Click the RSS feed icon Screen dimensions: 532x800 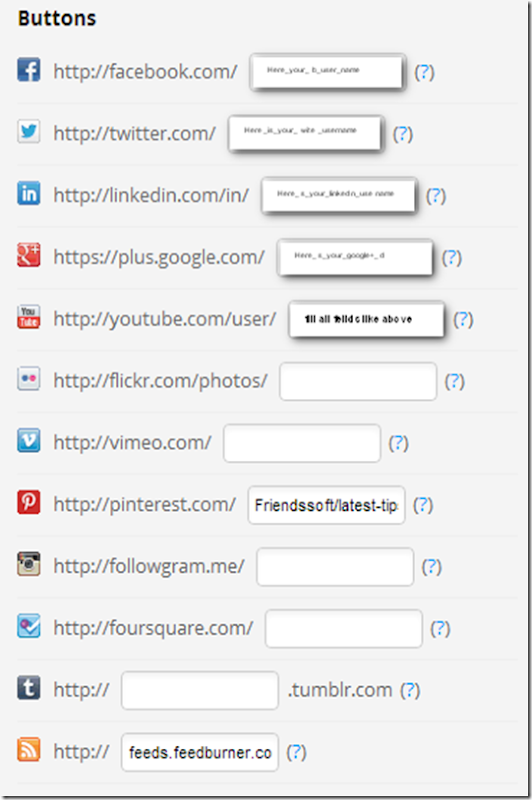pyautogui.click(x=29, y=750)
